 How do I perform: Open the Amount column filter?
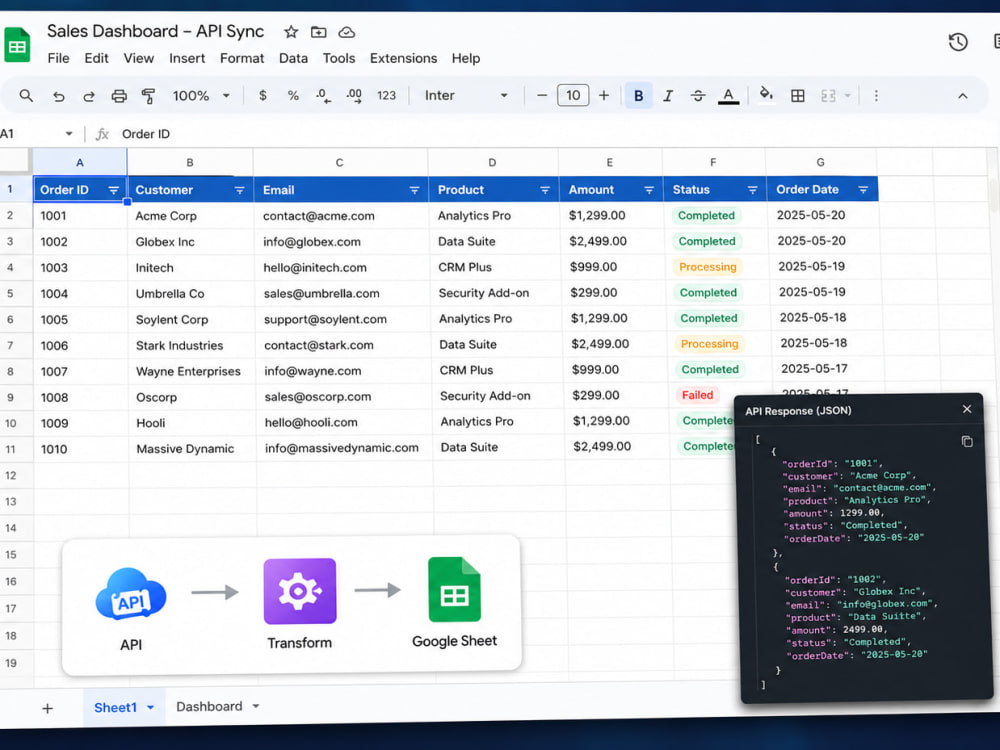tap(649, 190)
